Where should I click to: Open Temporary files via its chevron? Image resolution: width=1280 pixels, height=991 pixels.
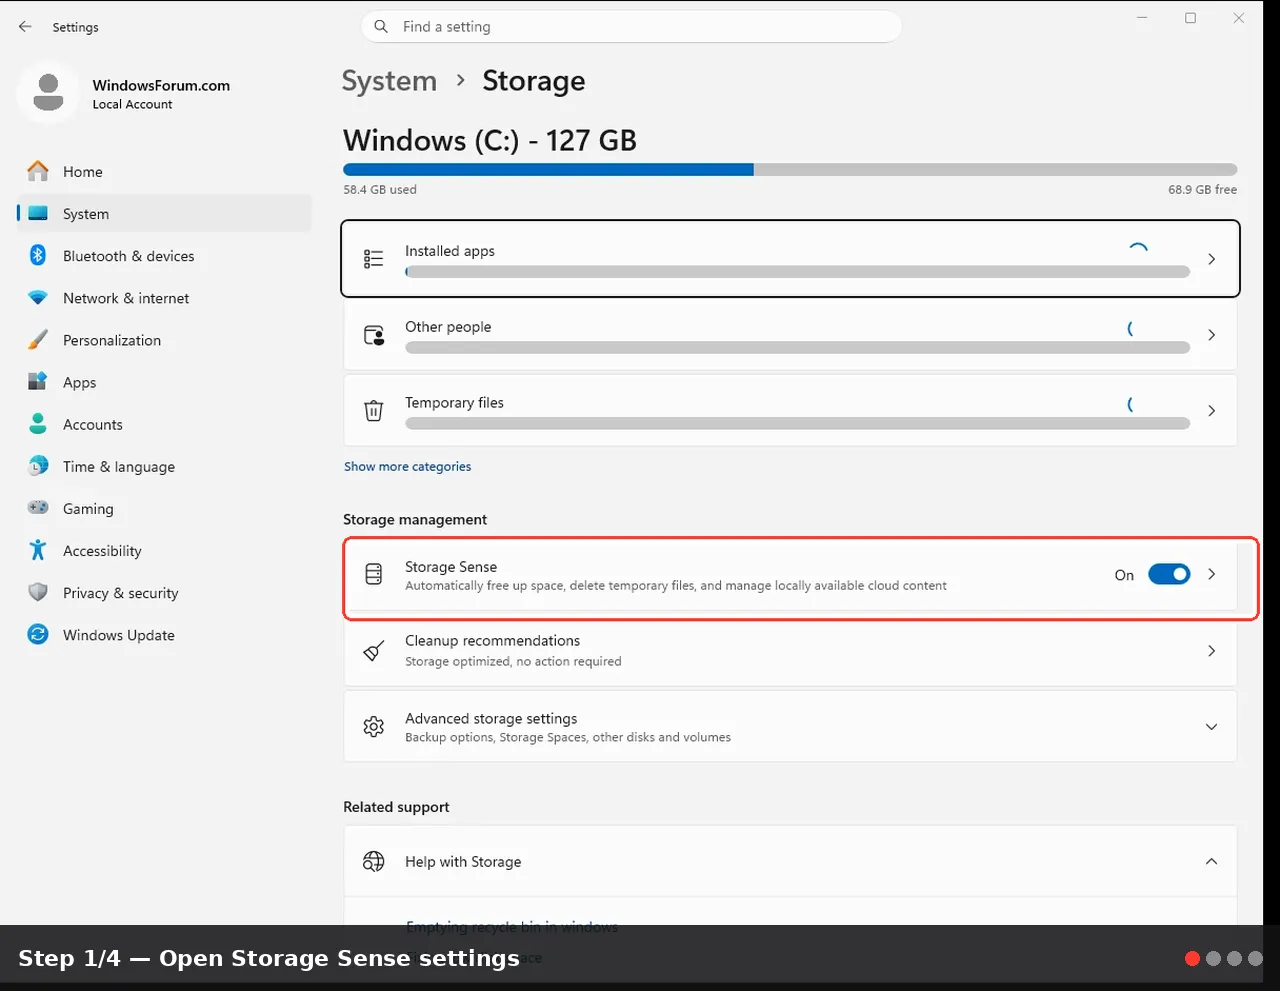tap(1211, 411)
